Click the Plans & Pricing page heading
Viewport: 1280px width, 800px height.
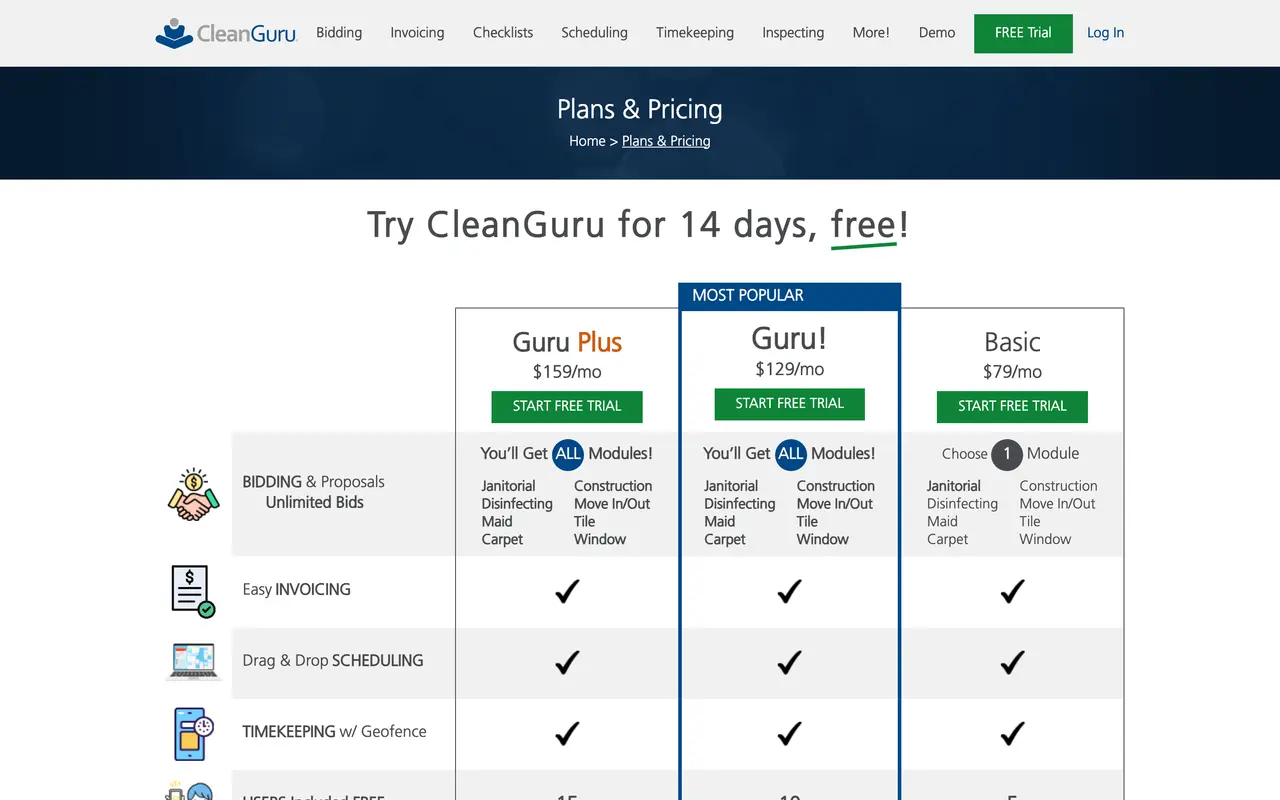point(640,109)
